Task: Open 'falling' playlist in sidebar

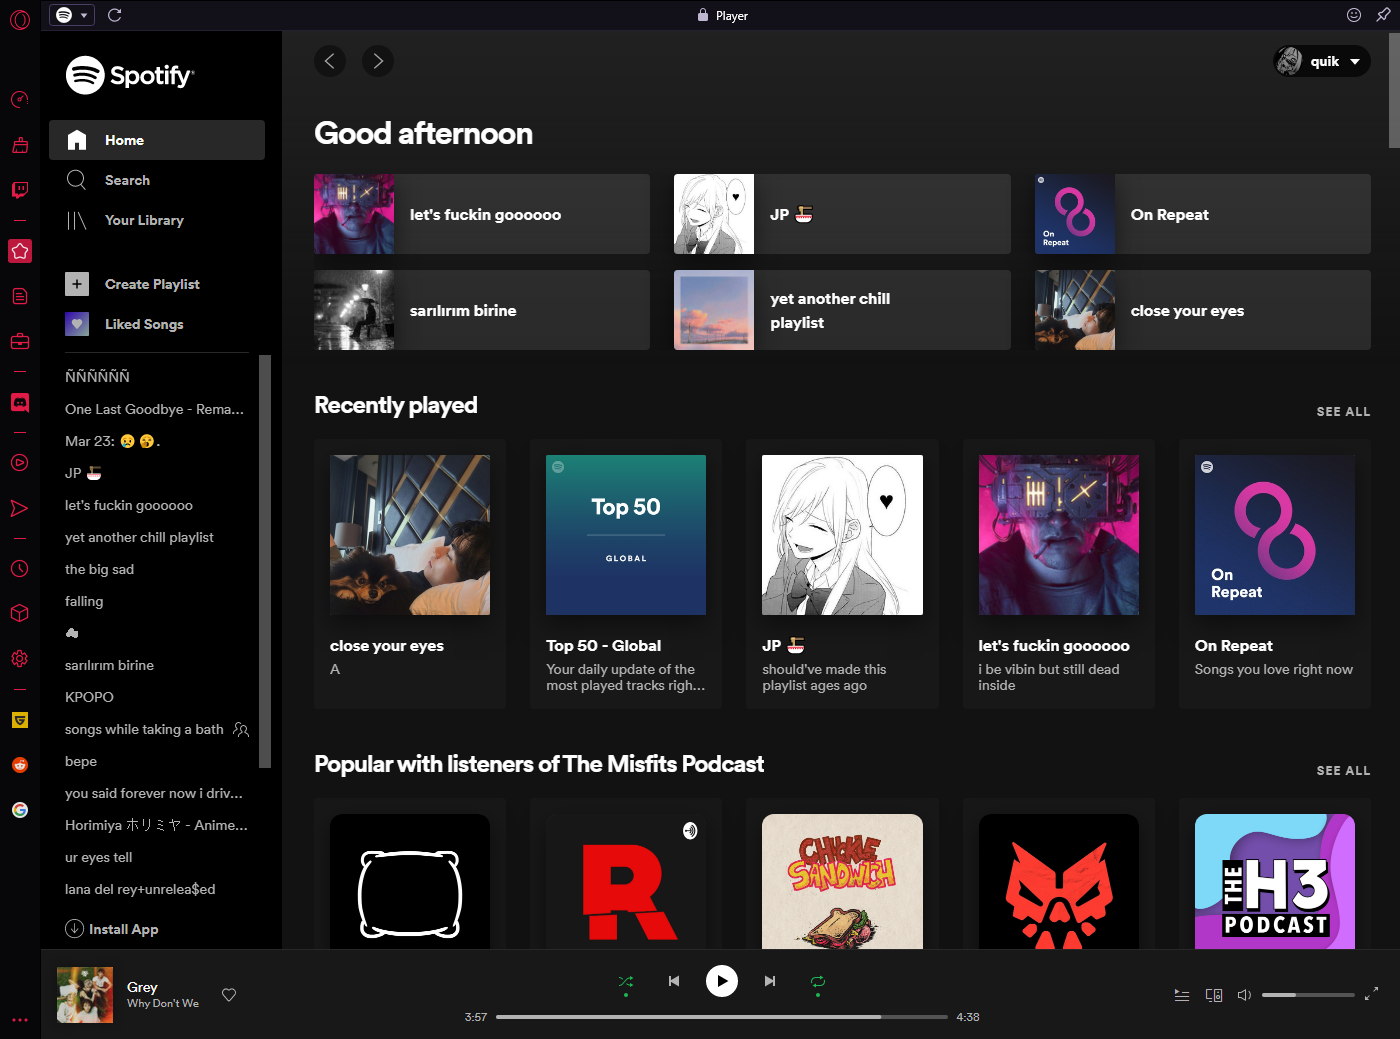Action: coord(84,601)
